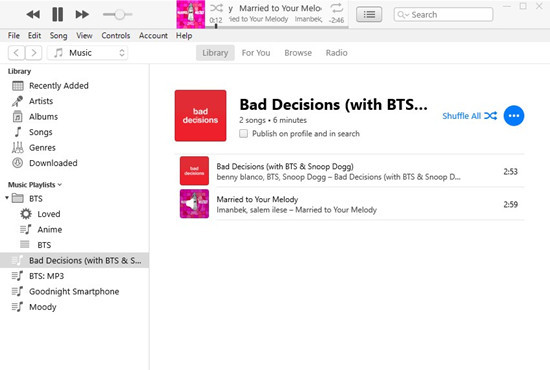Go forward with the right arrow button
Viewport: 550px width, 370px height.
coord(34,53)
